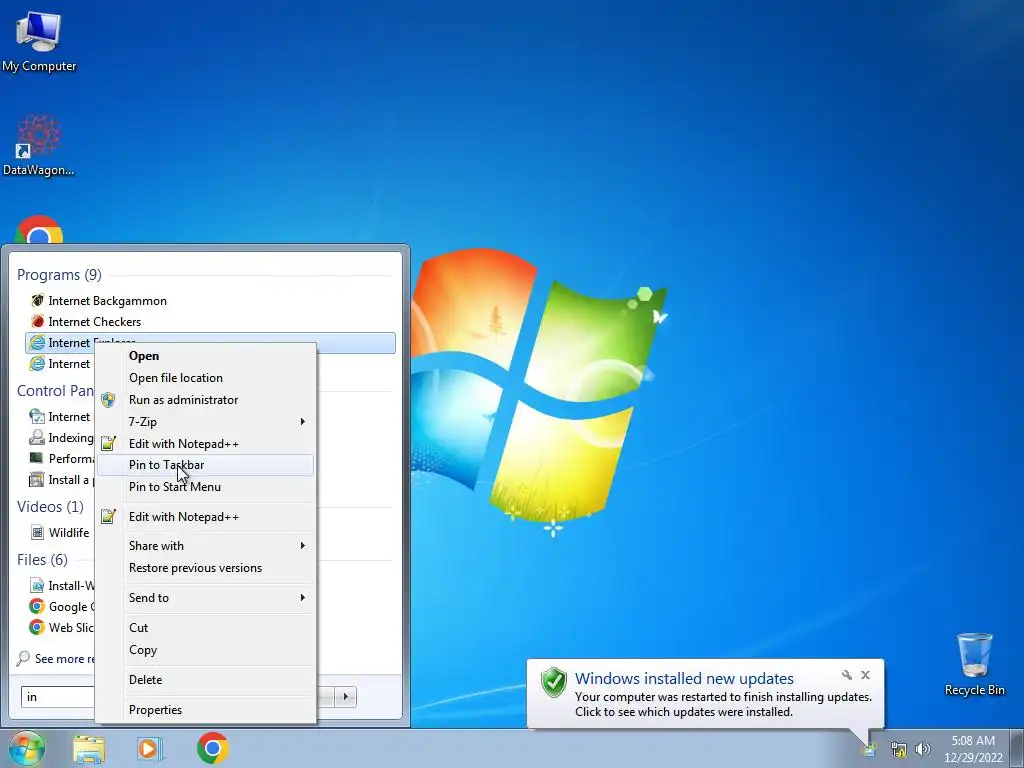Open My Computer desktop icon
The height and width of the screenshot is (768, 1024).
(x=39, y=41)
